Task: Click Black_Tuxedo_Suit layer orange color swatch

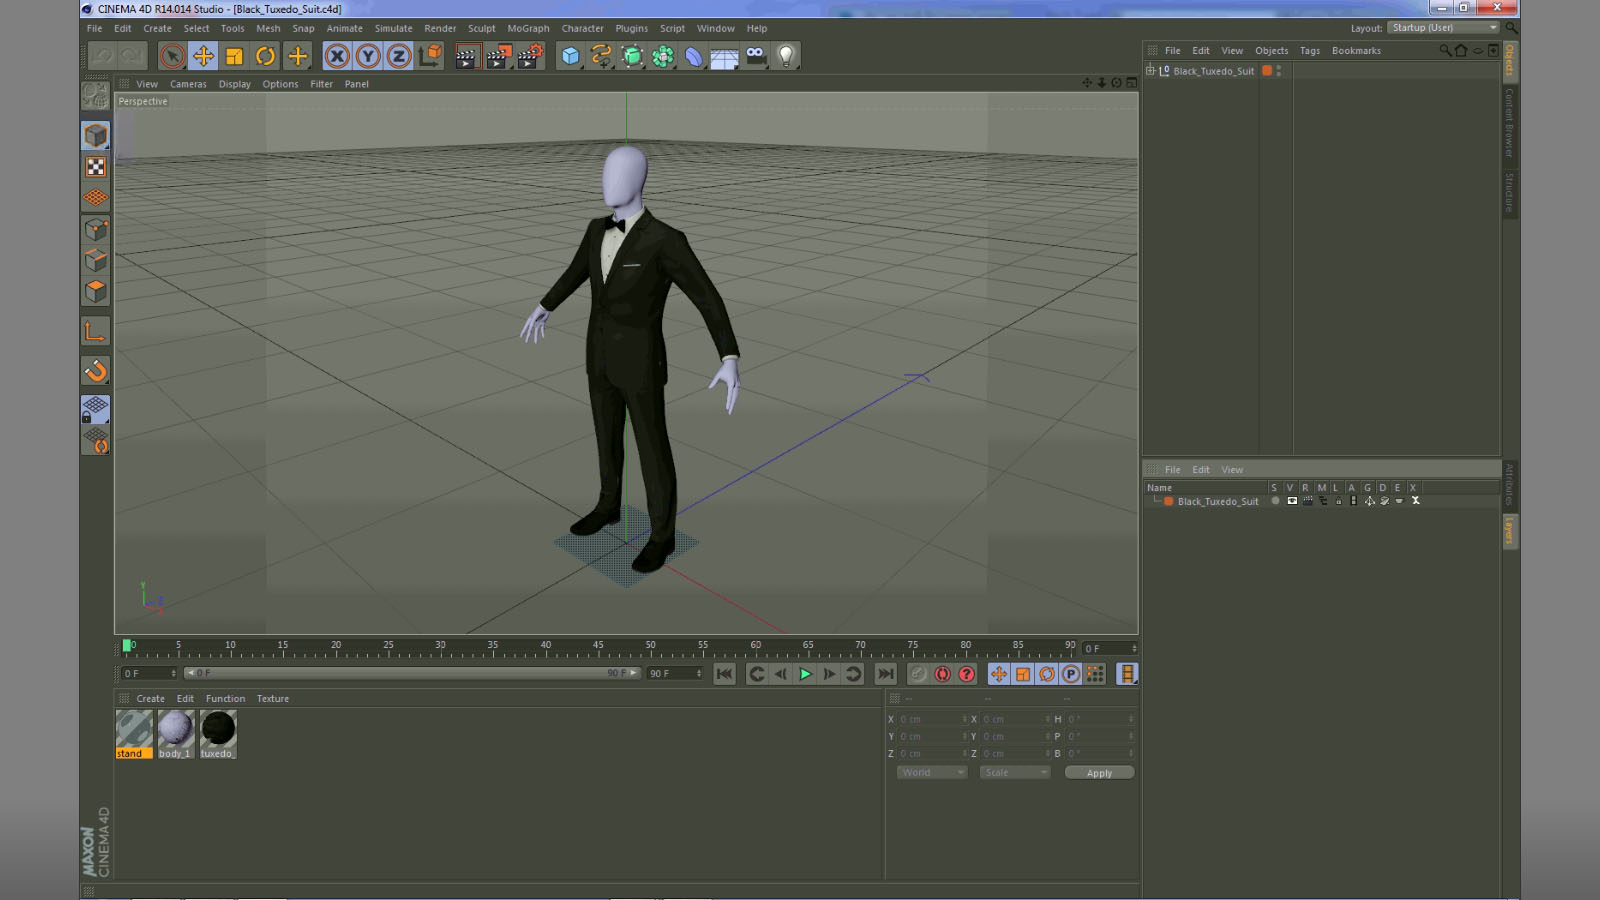Action: [1168, 501]
